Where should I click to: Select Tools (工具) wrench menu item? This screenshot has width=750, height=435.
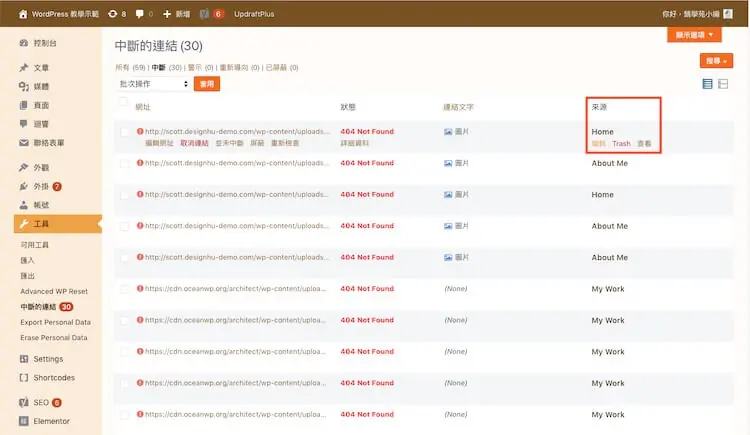[57, 223]
